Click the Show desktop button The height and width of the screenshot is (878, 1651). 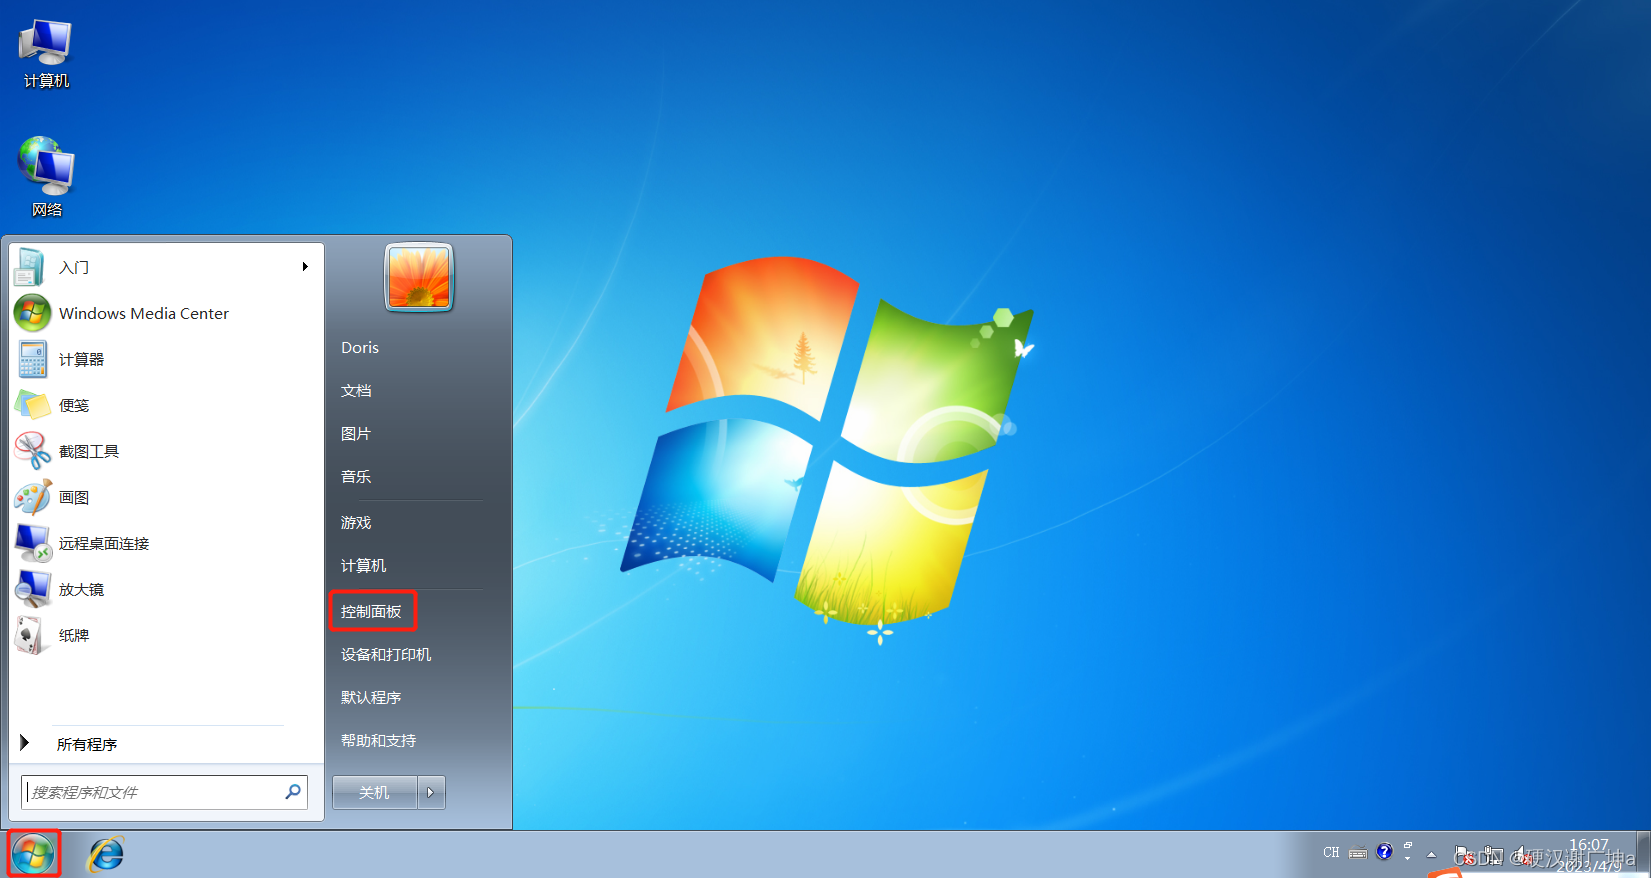click(1643, 854)
